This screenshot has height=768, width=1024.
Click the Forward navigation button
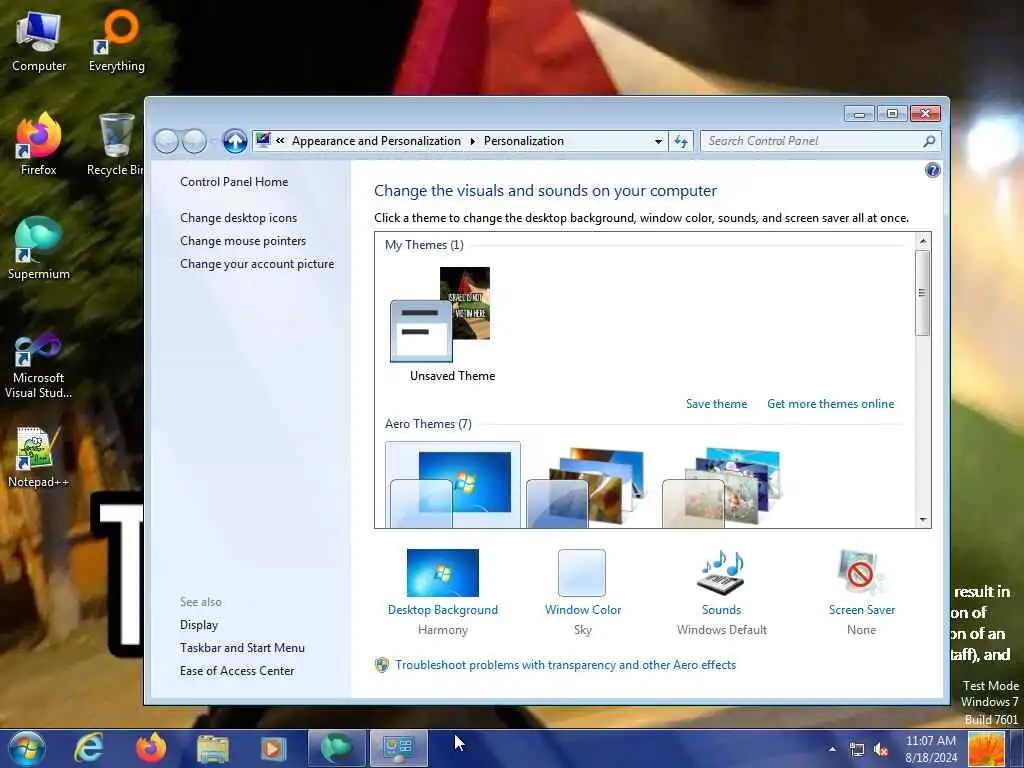pyautogui.click(x=194, y=140)
